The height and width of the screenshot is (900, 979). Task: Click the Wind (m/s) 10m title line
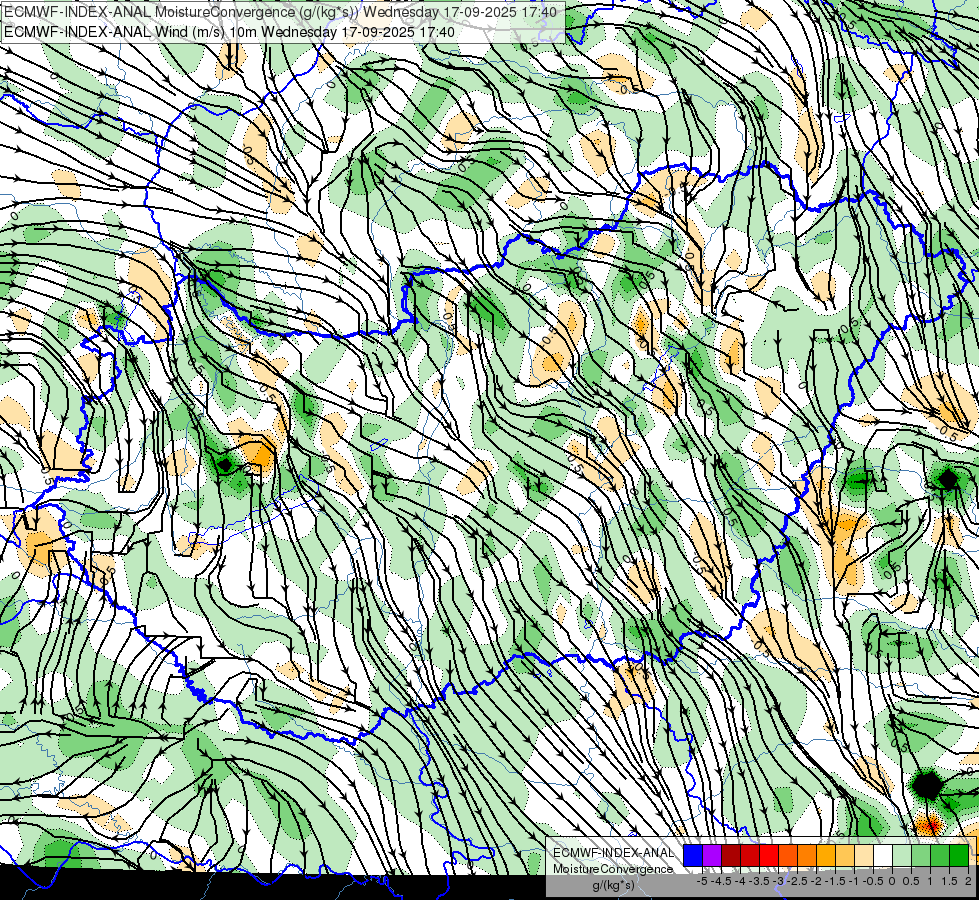[x=229, y=32]
